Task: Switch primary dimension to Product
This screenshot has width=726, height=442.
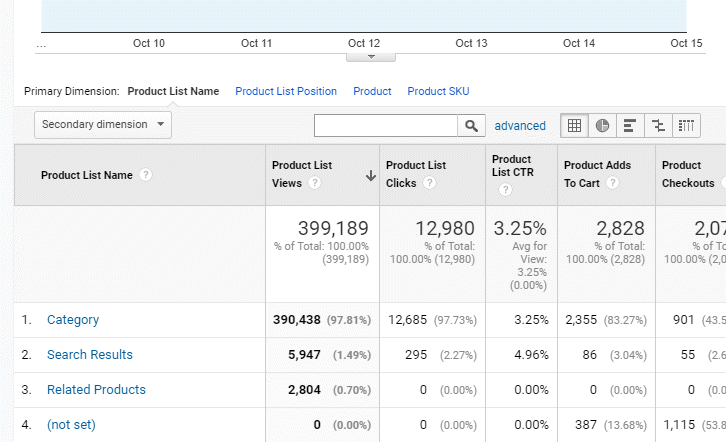Action: [372, 91]
